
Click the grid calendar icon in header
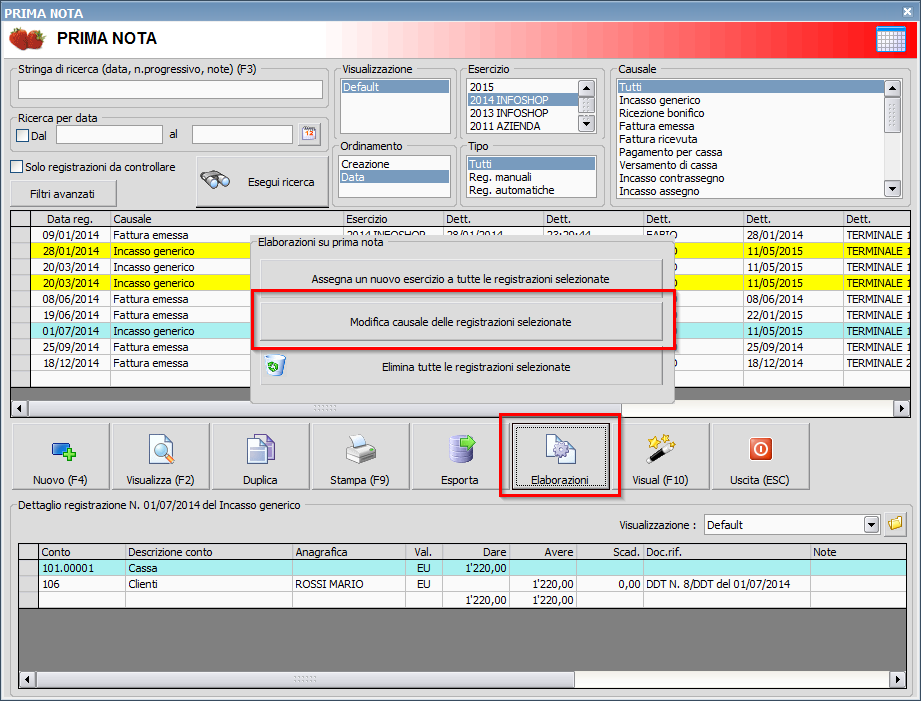[x=890, y=39]
